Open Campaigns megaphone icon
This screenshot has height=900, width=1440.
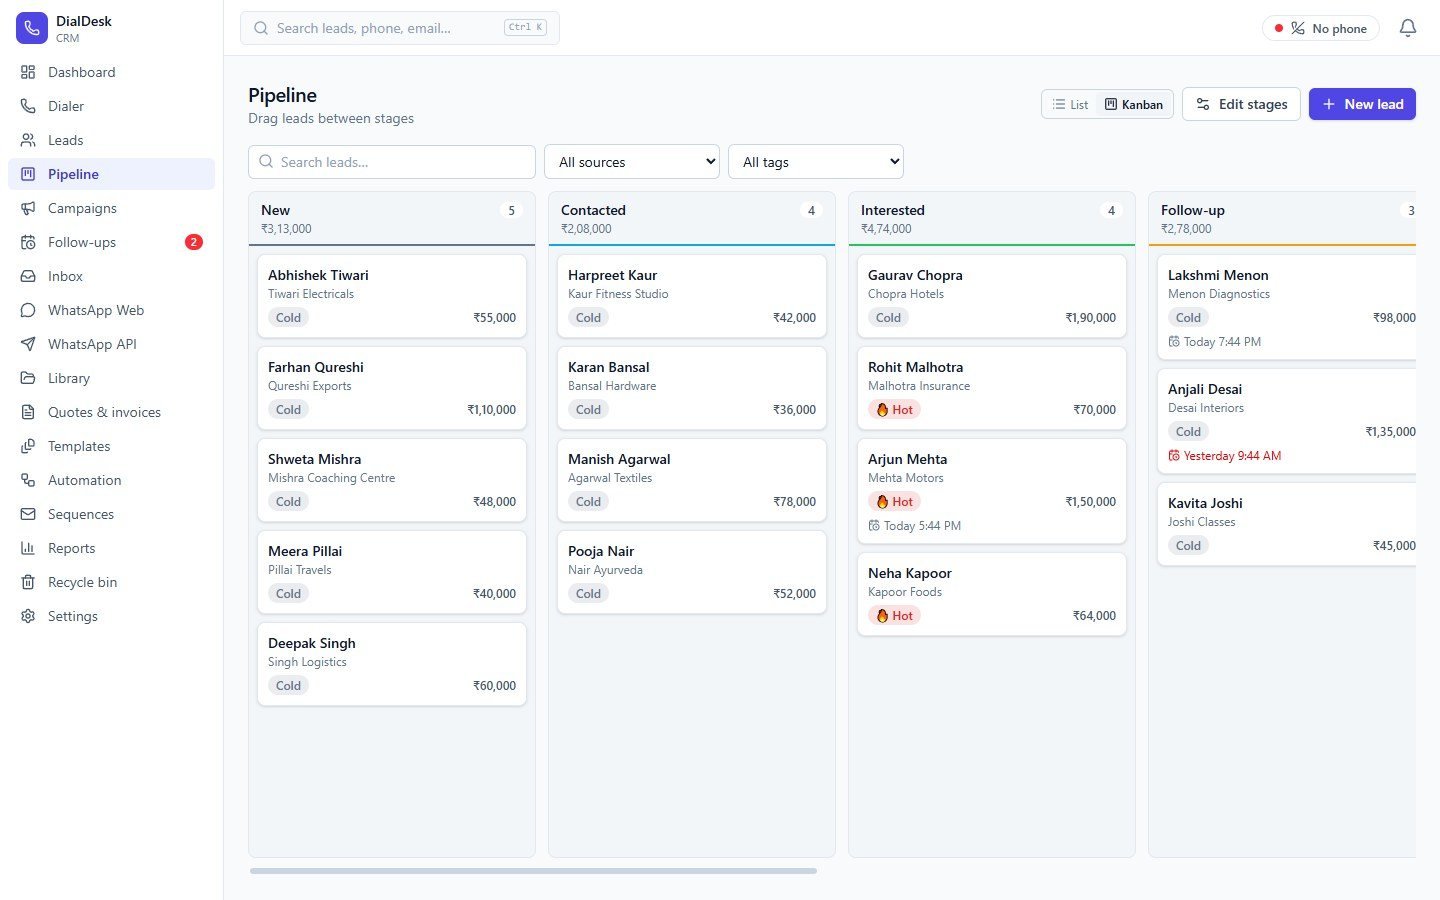pos(28,208)
